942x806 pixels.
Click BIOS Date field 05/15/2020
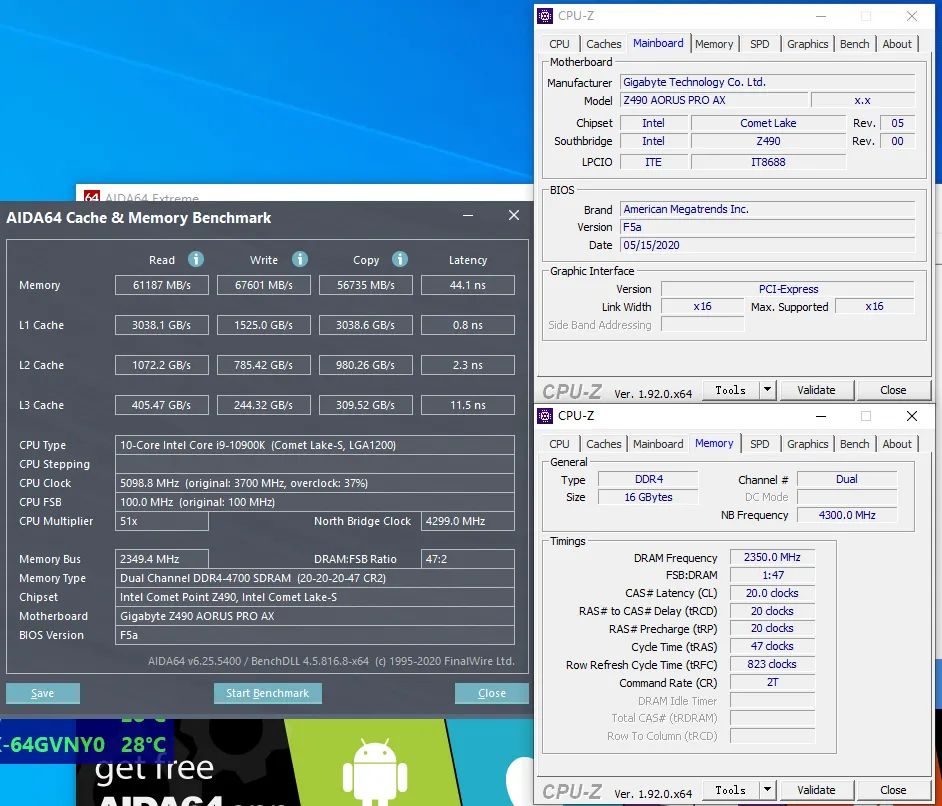click(x=768, y=245)
